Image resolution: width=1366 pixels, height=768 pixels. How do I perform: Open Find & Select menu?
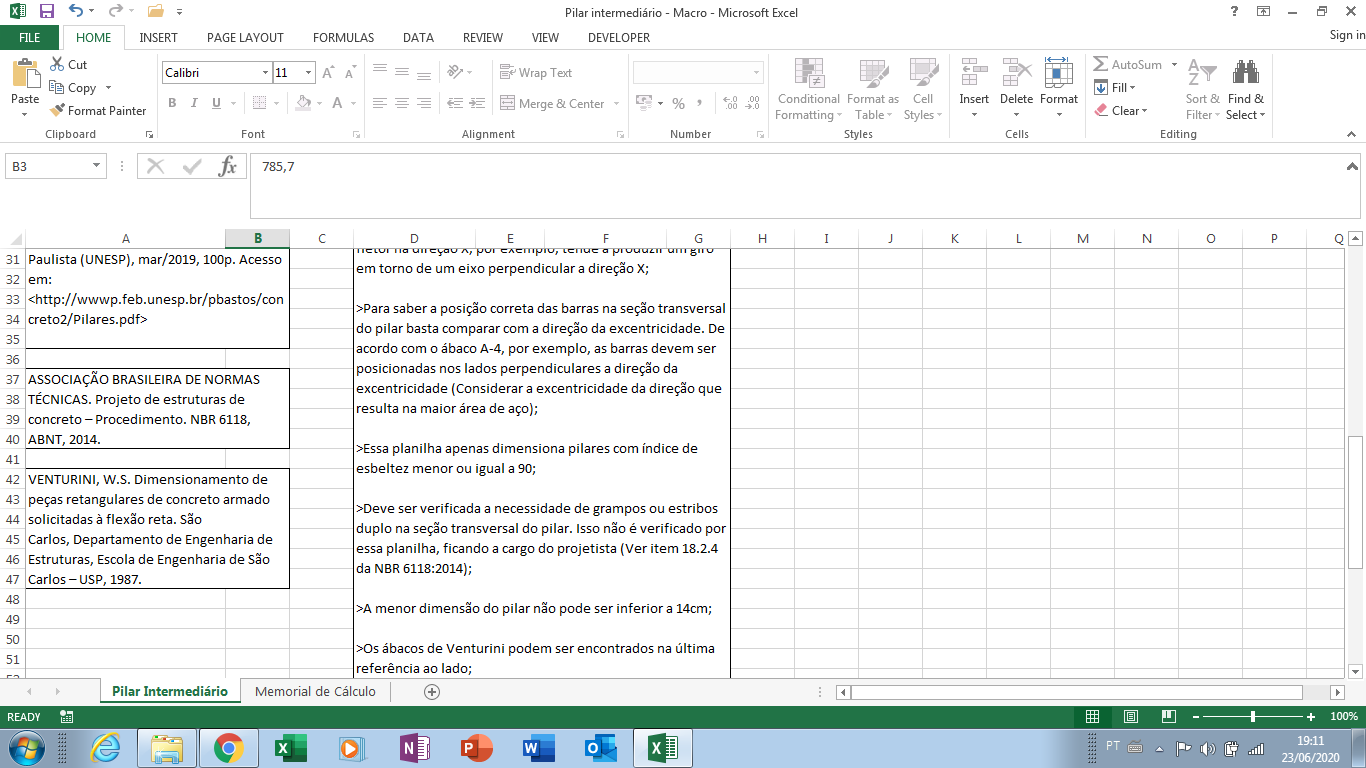pyautogui.click(x=1246, y=89)
